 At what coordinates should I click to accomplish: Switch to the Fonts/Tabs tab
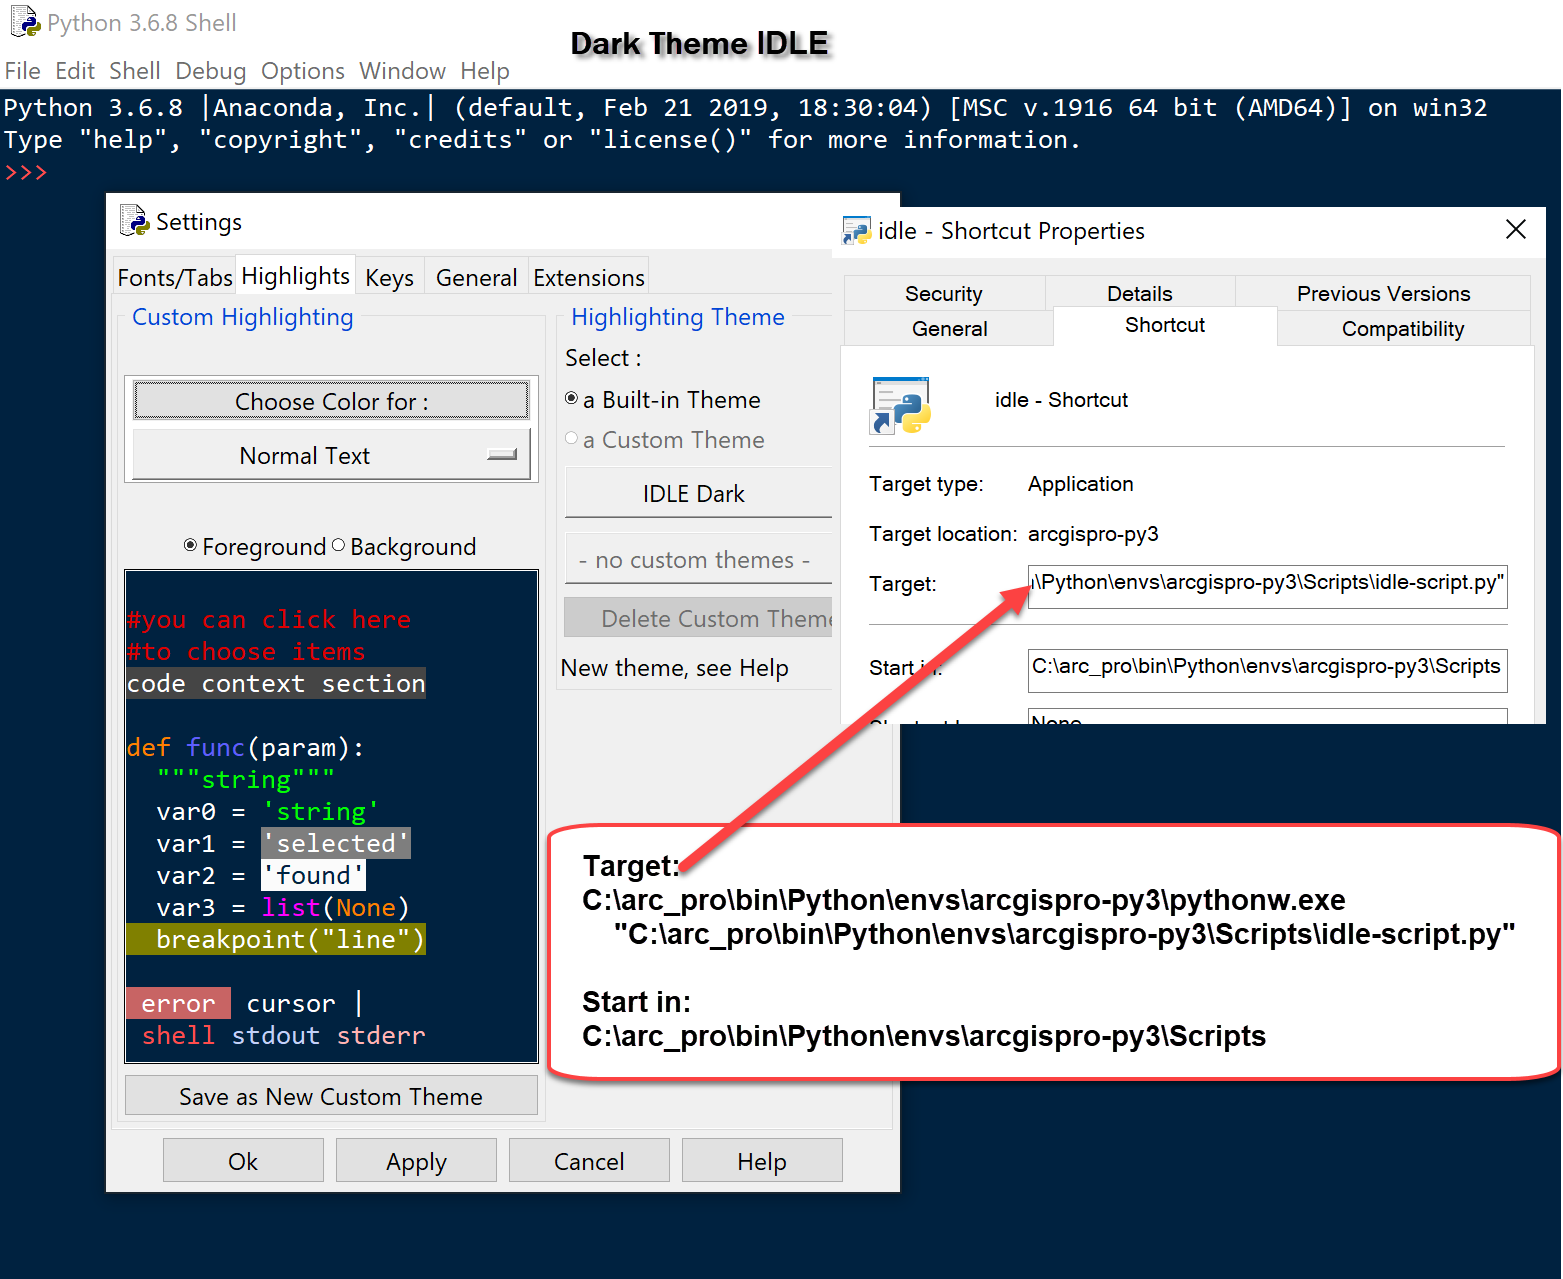(175, 277)
